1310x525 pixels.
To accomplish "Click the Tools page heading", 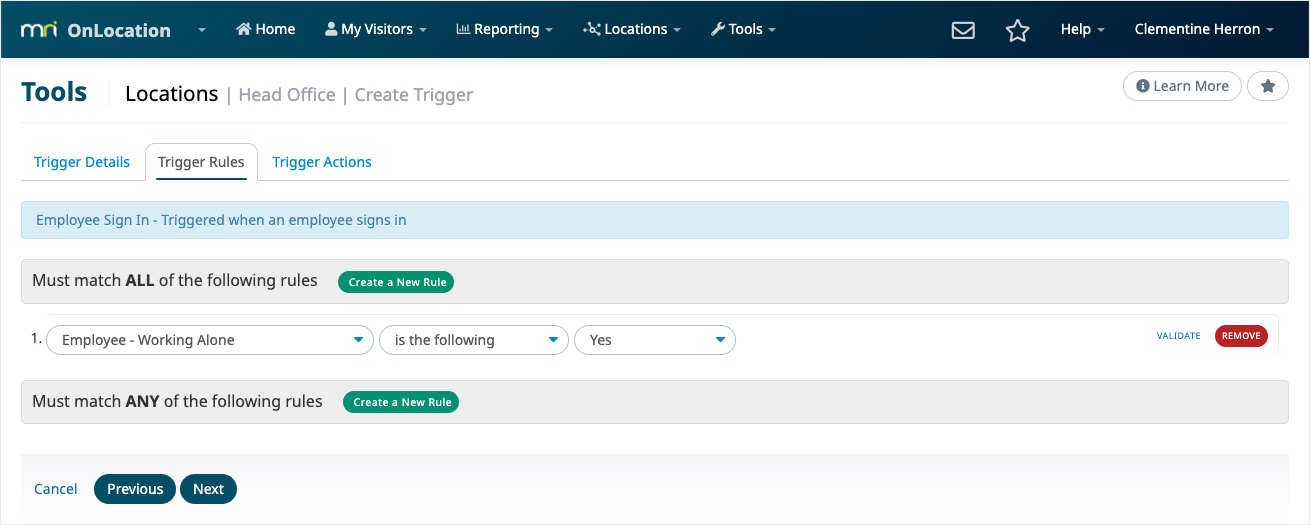I will (x=54, y=92).
